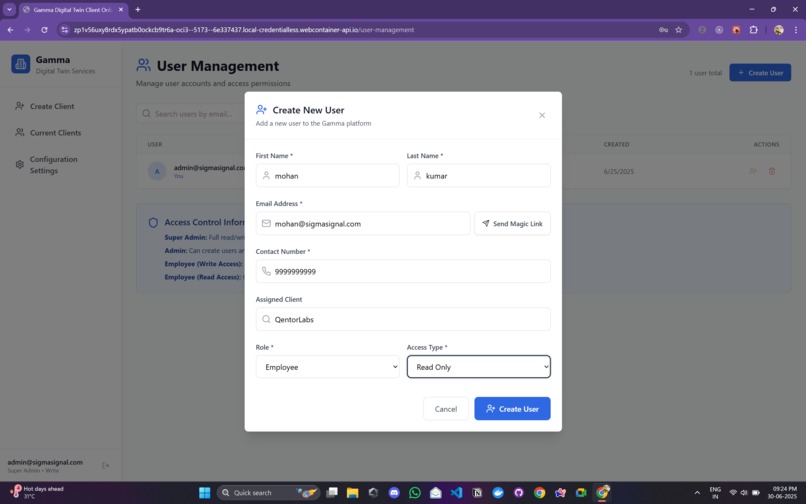
Task: Click the Gamma building logo icon
Action: coord(21,64)
